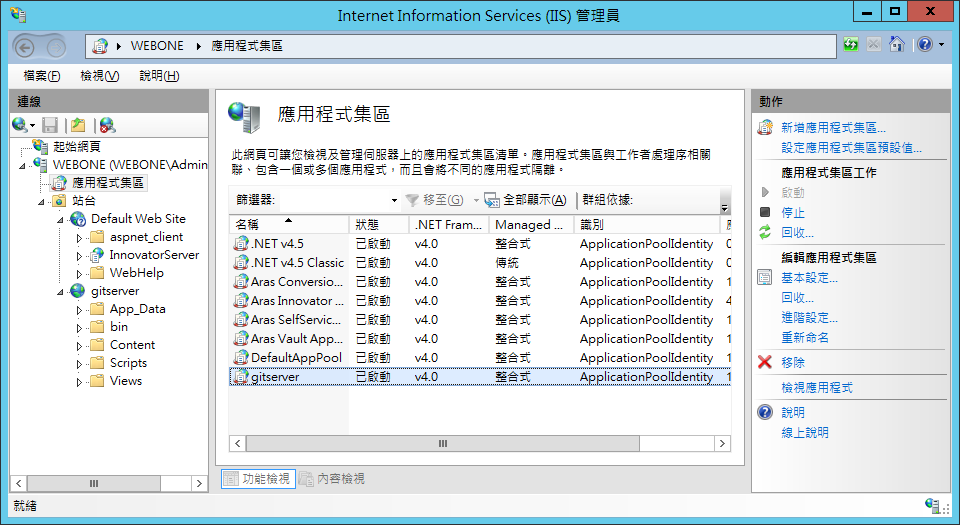Select the Aras Vault App pool row
960x525 pixels.
click(479, 338)
